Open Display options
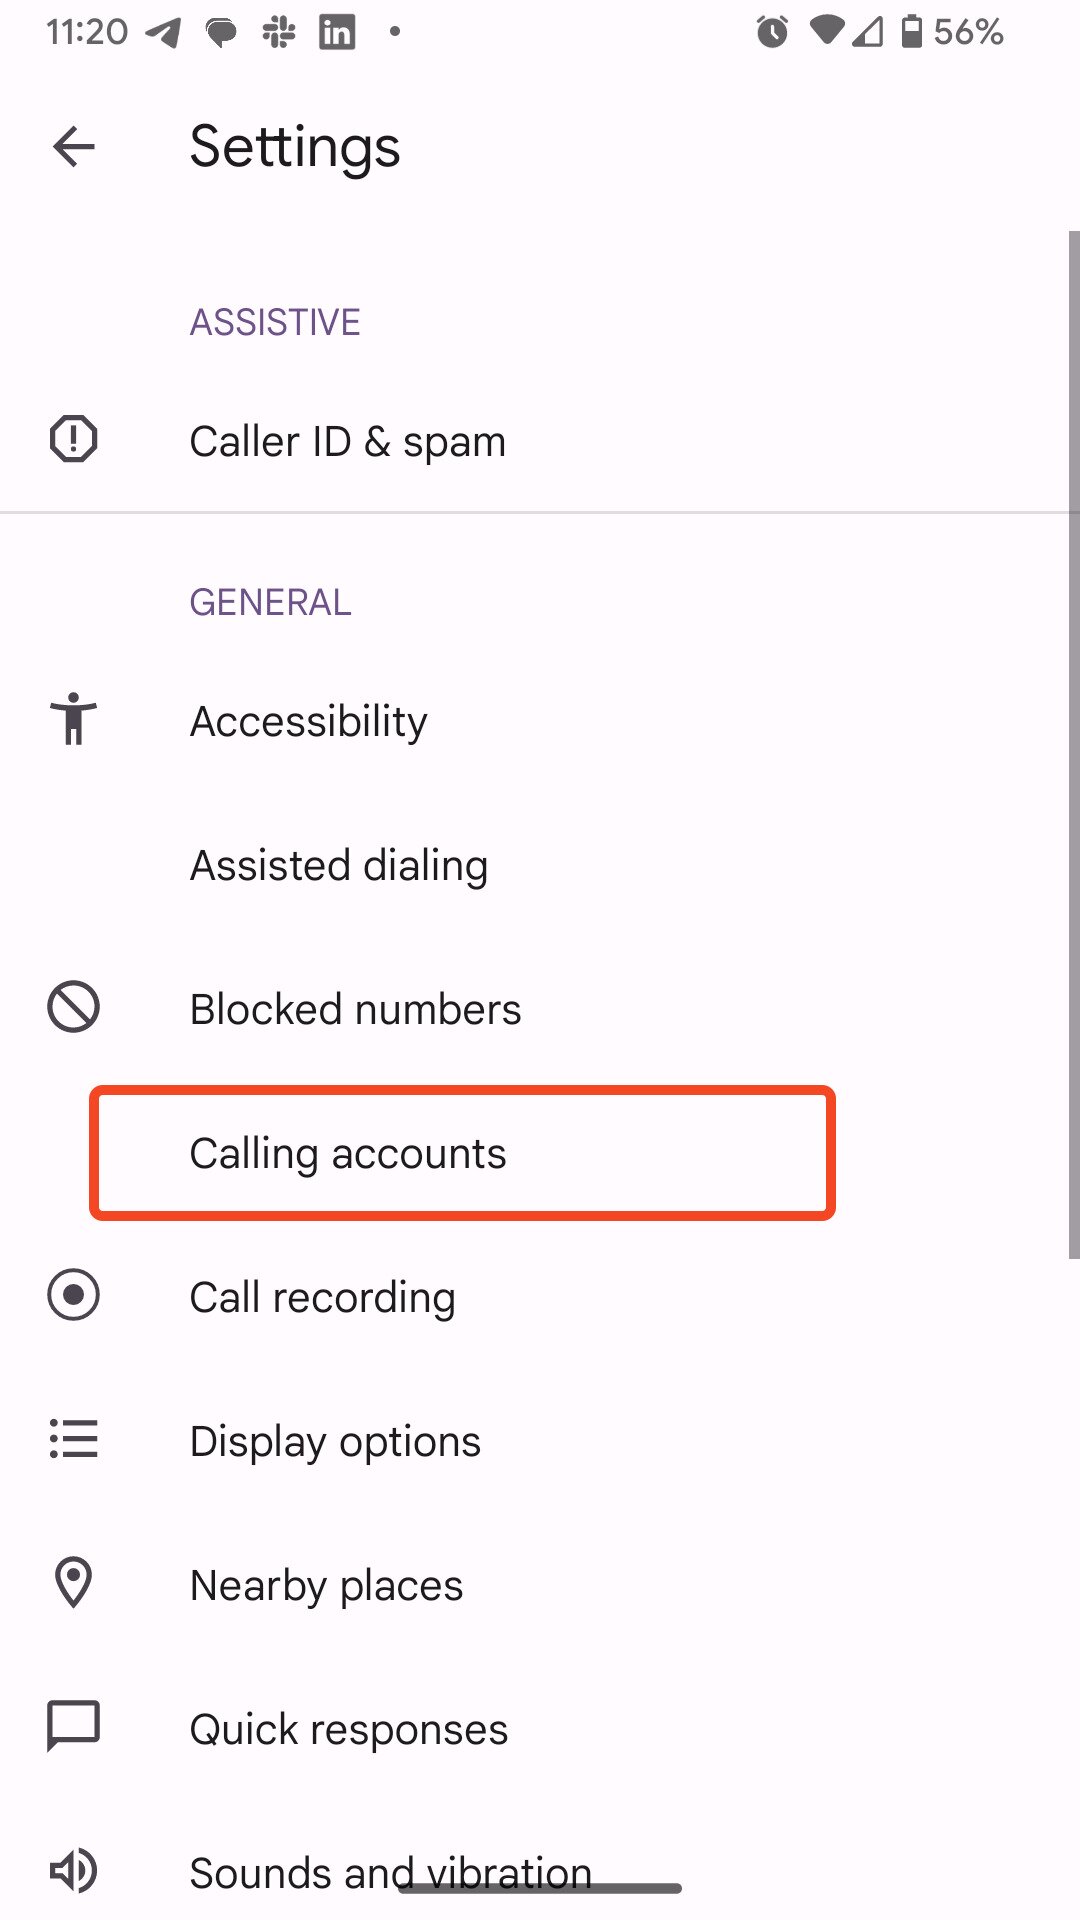 pyautogui.click(x=335, y=1441)
